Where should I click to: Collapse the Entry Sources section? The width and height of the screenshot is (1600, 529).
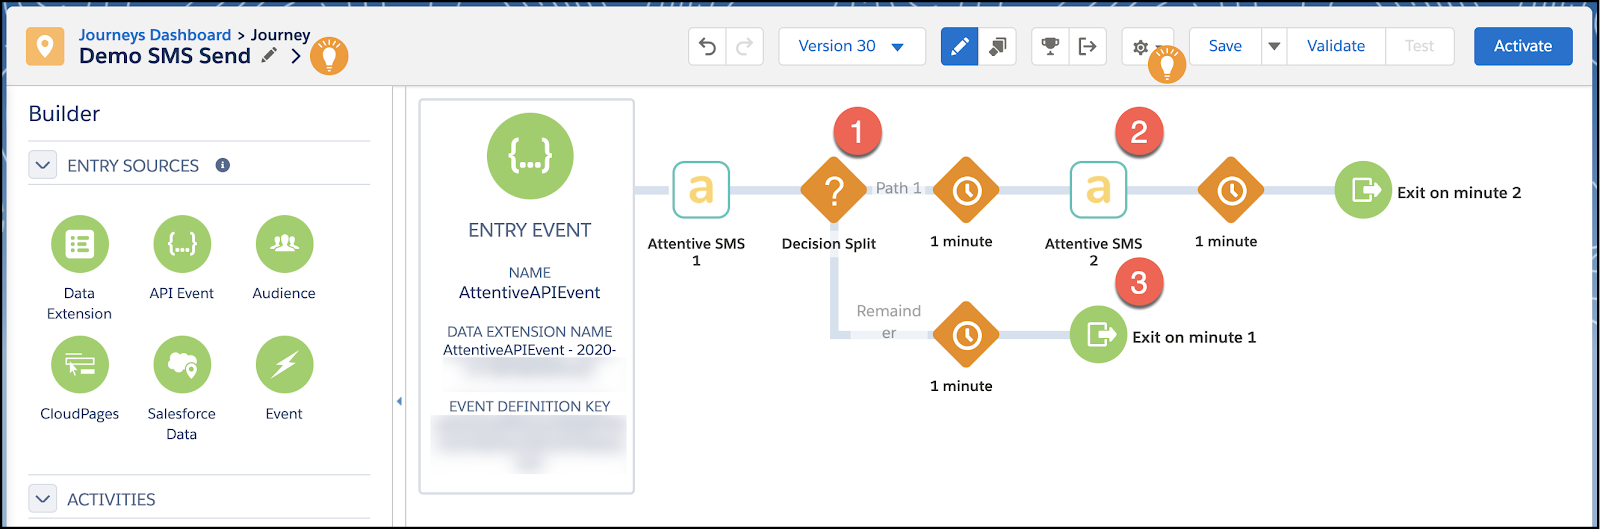tap(43, 165)
